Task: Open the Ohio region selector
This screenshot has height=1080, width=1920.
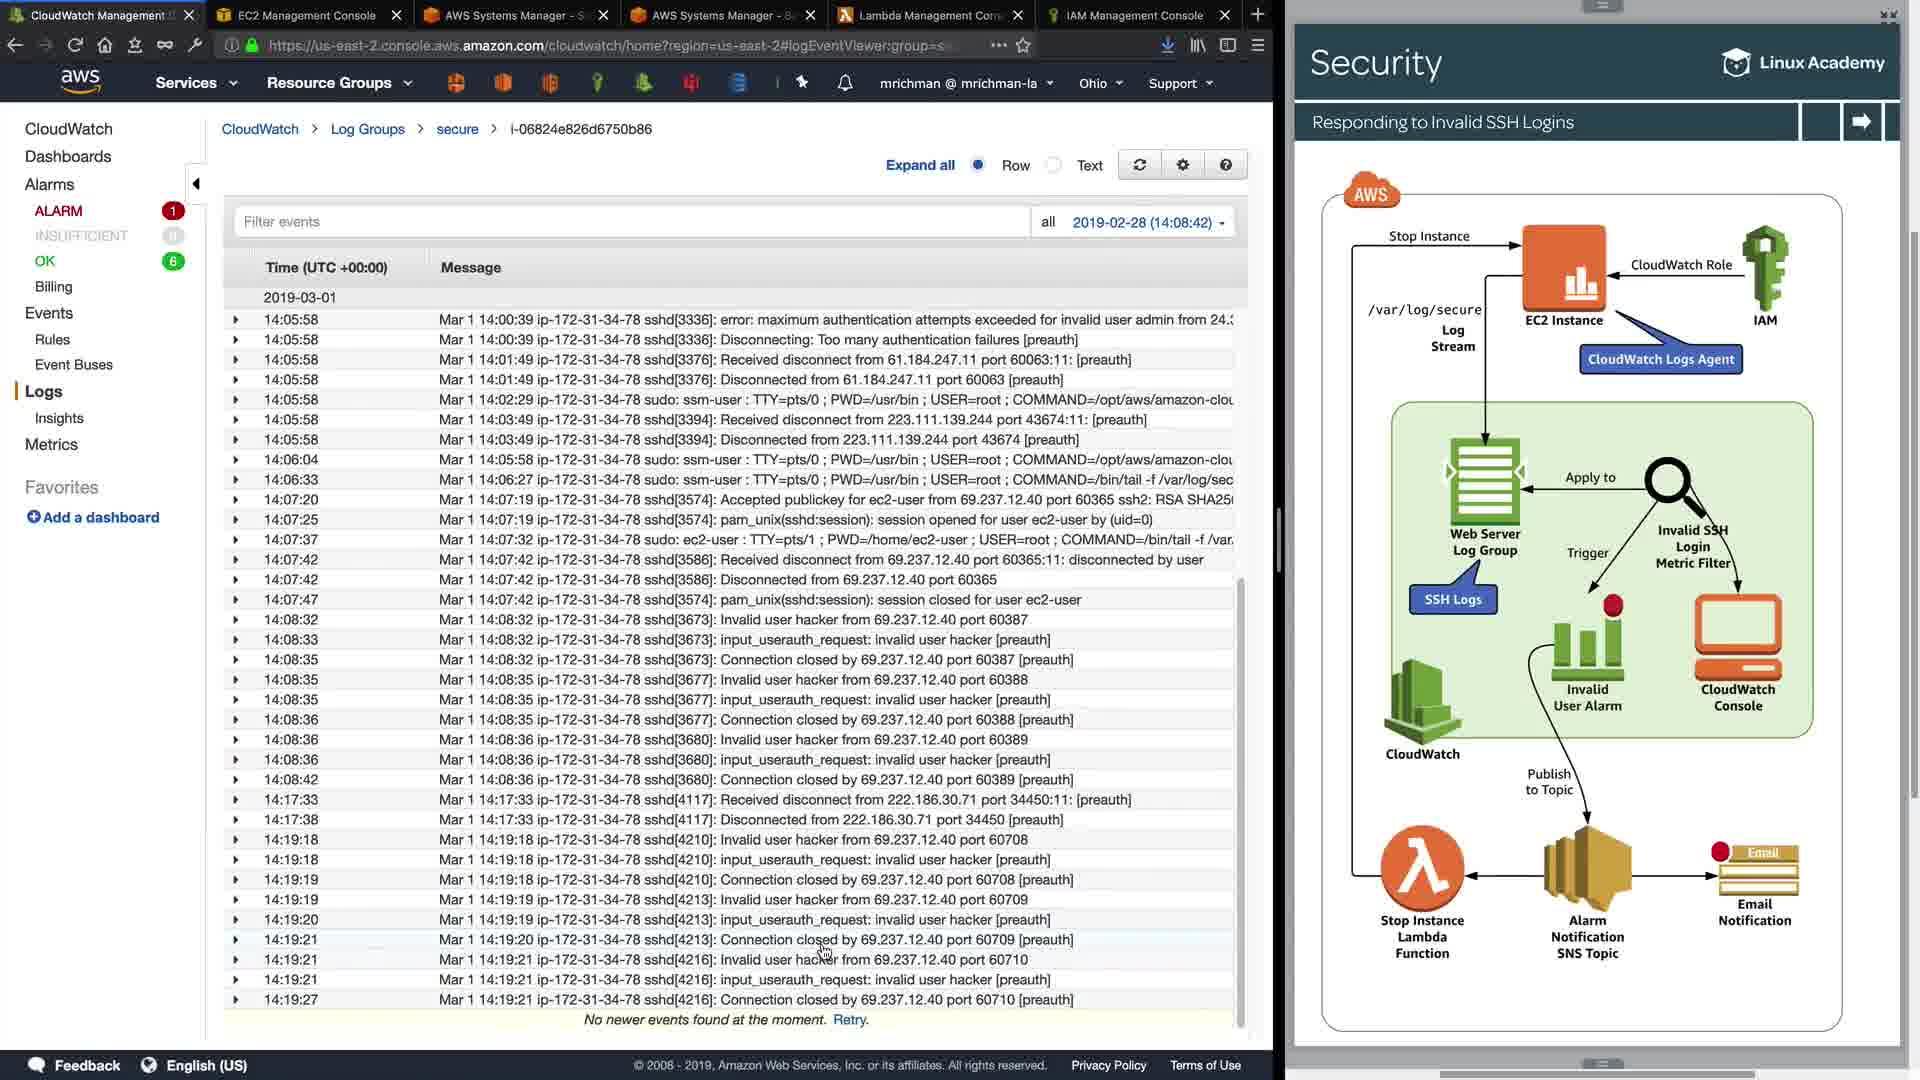Action: tap(1101, 83)
